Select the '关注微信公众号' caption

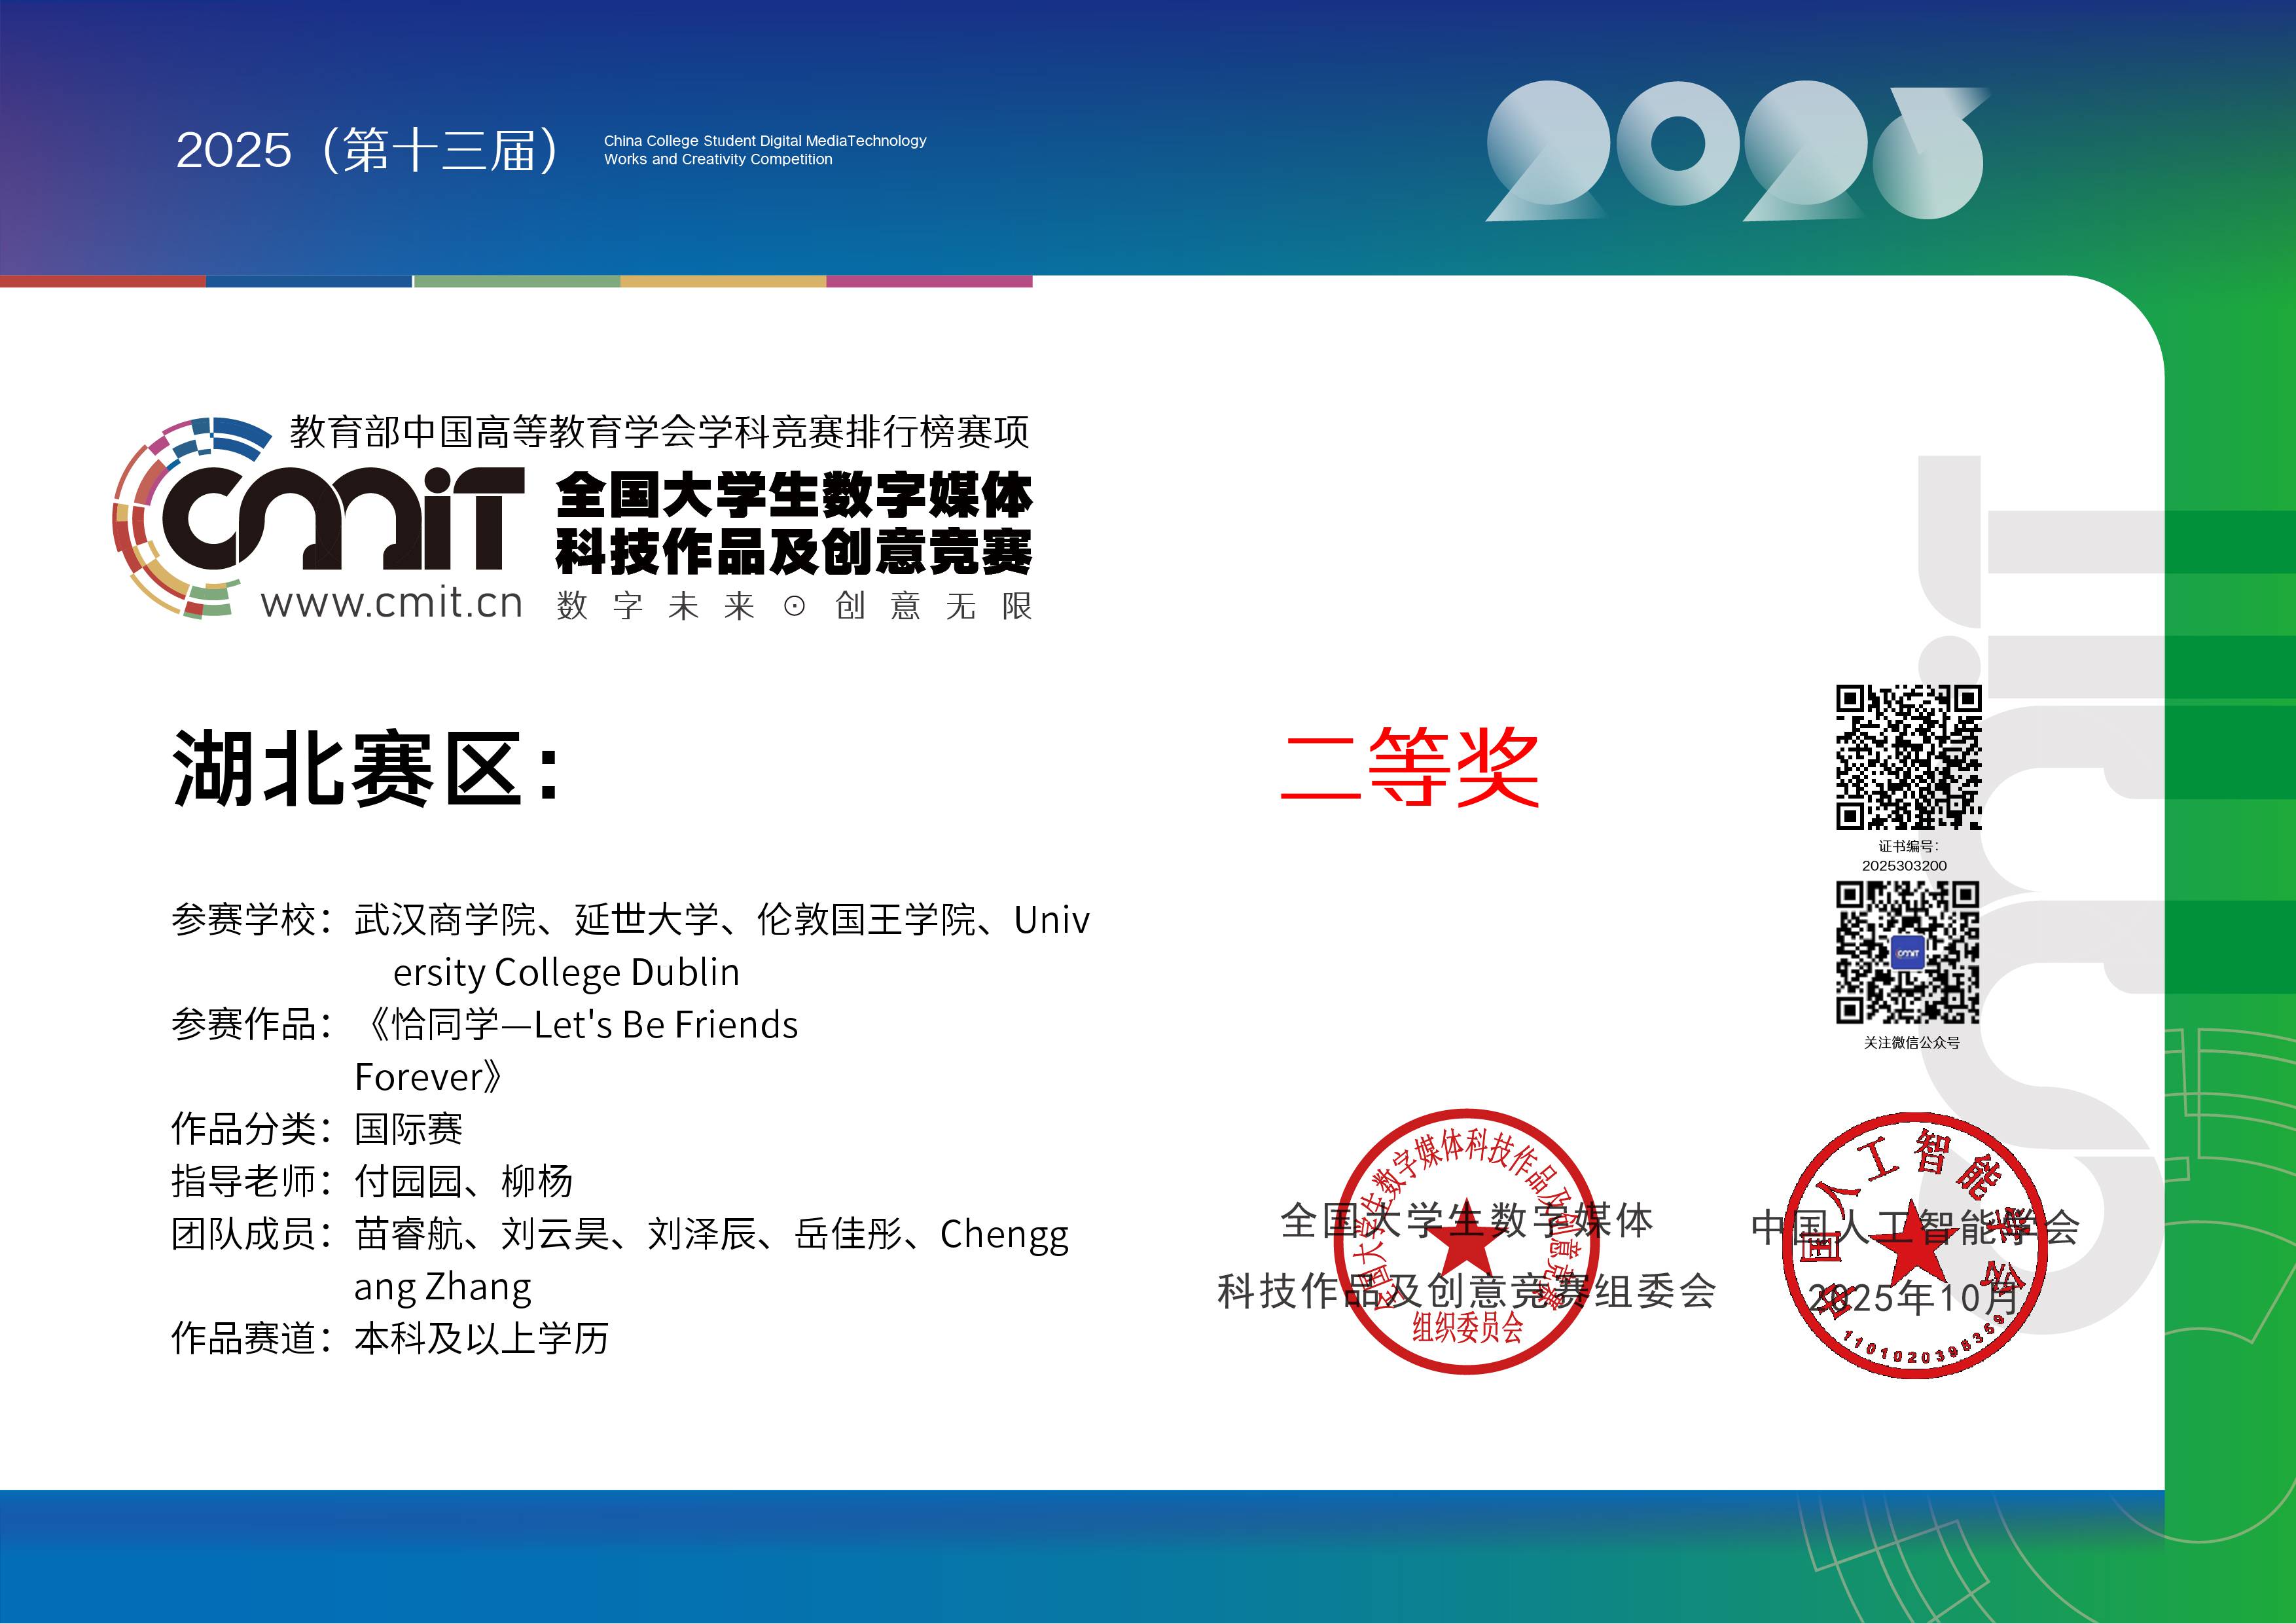1911,1042
